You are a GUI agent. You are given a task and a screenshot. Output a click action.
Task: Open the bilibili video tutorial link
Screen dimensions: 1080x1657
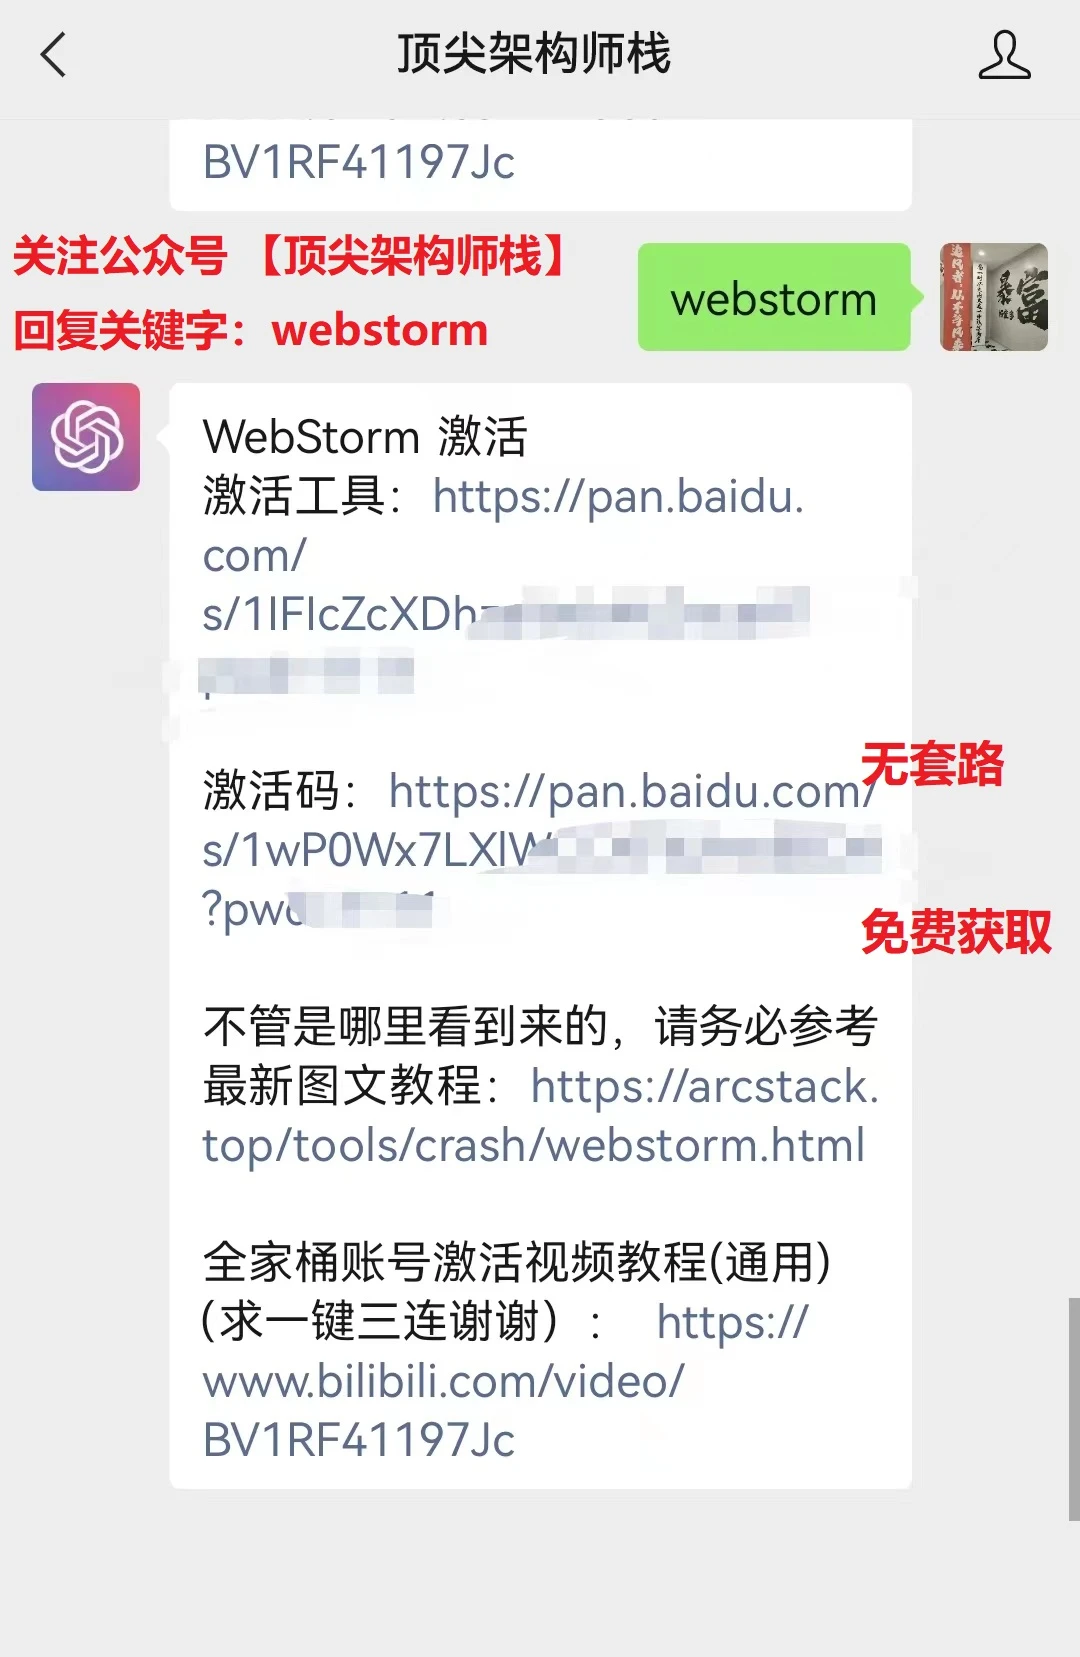click(x=505, y=1380)
